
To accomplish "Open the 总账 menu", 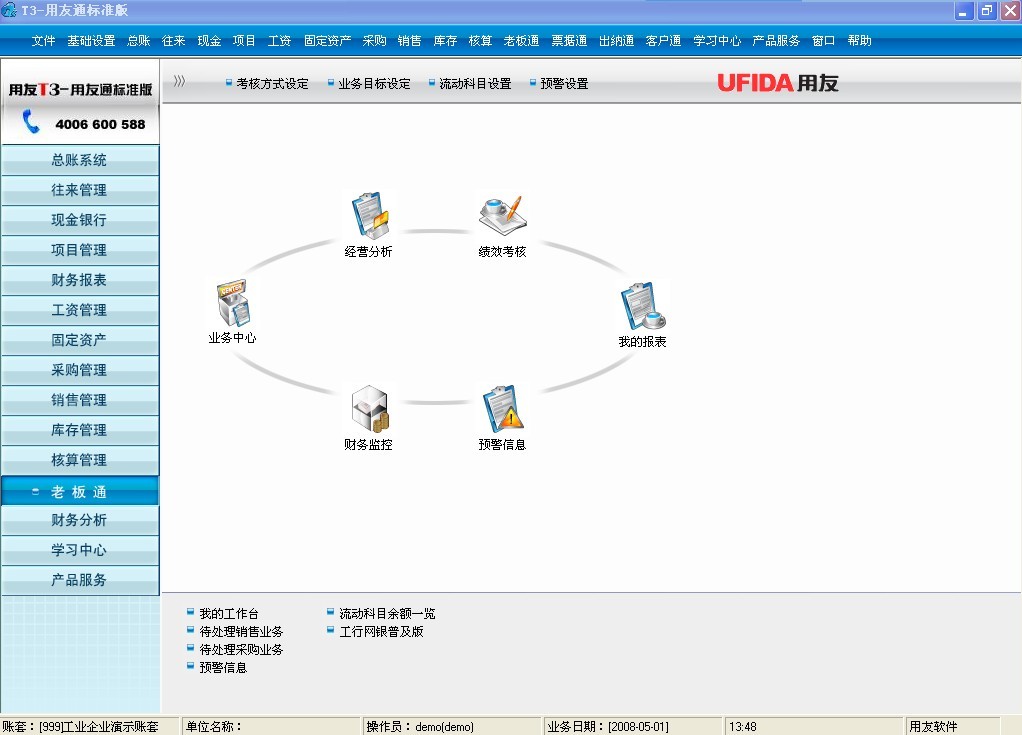I will click(139, 40).
